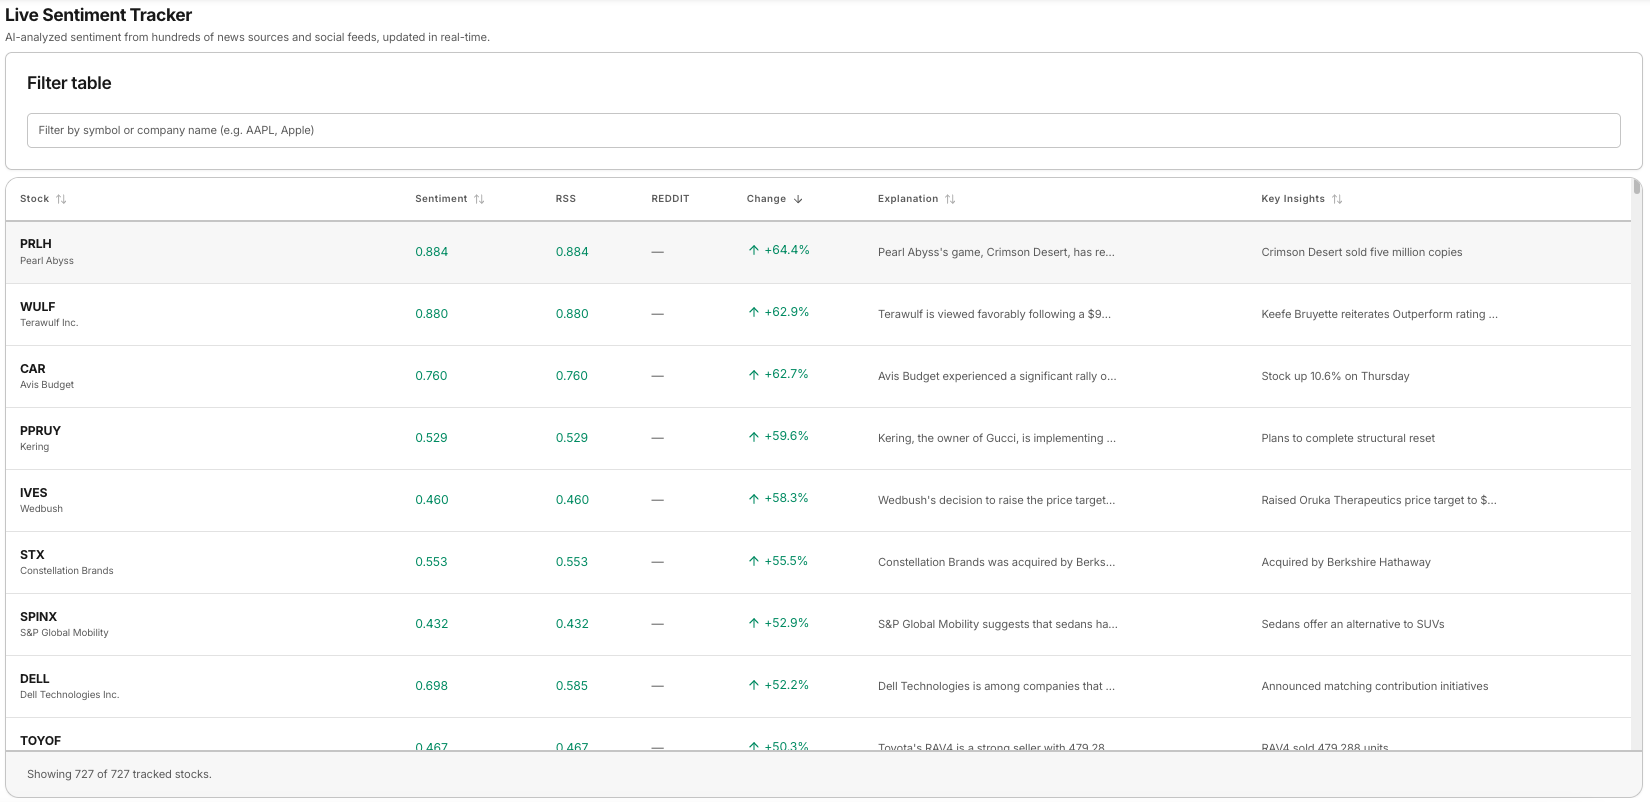Click insight 'Crimson Desert sold five million copies'
The image size is (1650, 802).
tap(1362, 252)
